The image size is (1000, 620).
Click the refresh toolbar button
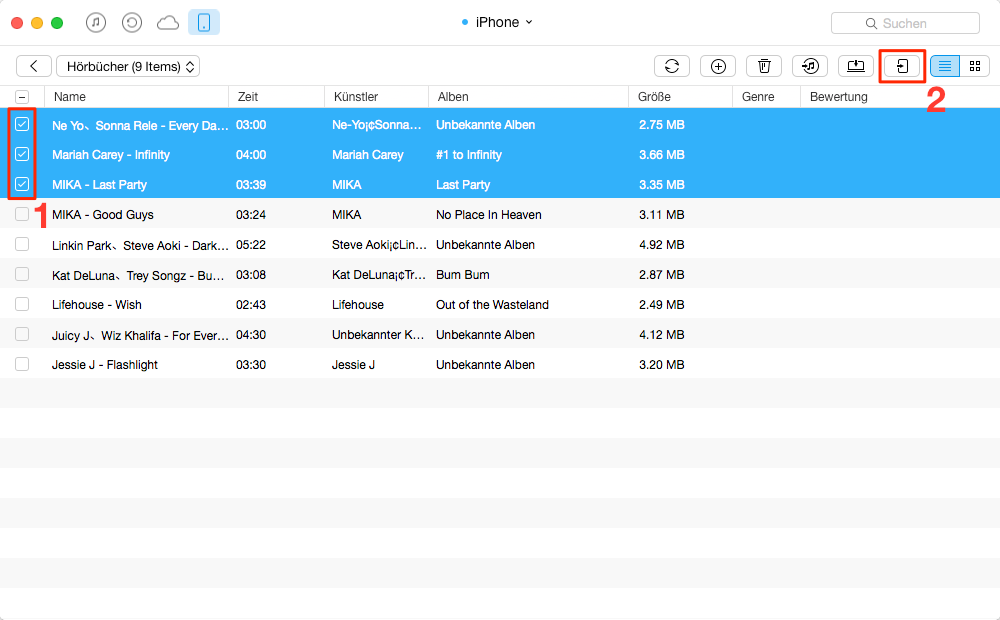click(x=672, y=66)
